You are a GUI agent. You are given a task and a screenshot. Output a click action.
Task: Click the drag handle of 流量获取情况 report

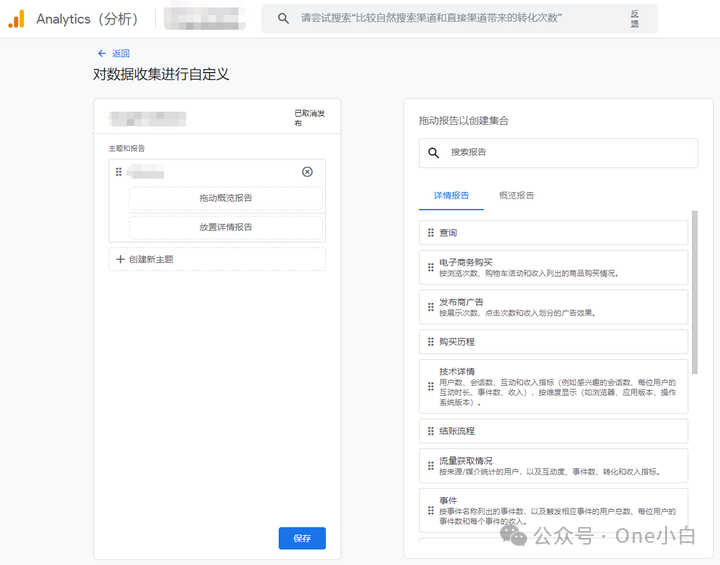point(431,466)
